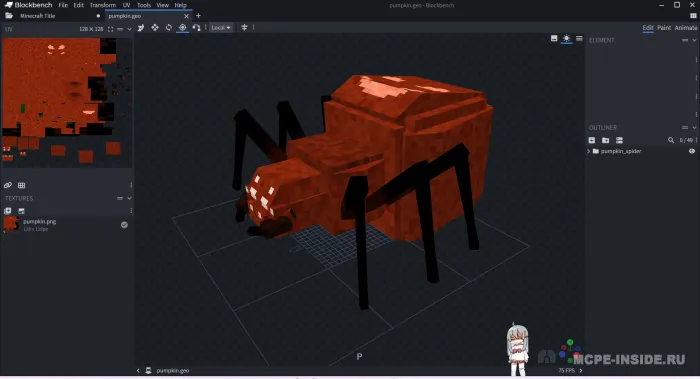Viewport: 700px width, 379px height.
Task: Toggle pumpkin.png saved checkmark
Action: pyautogui.click(x=124, y=225)
